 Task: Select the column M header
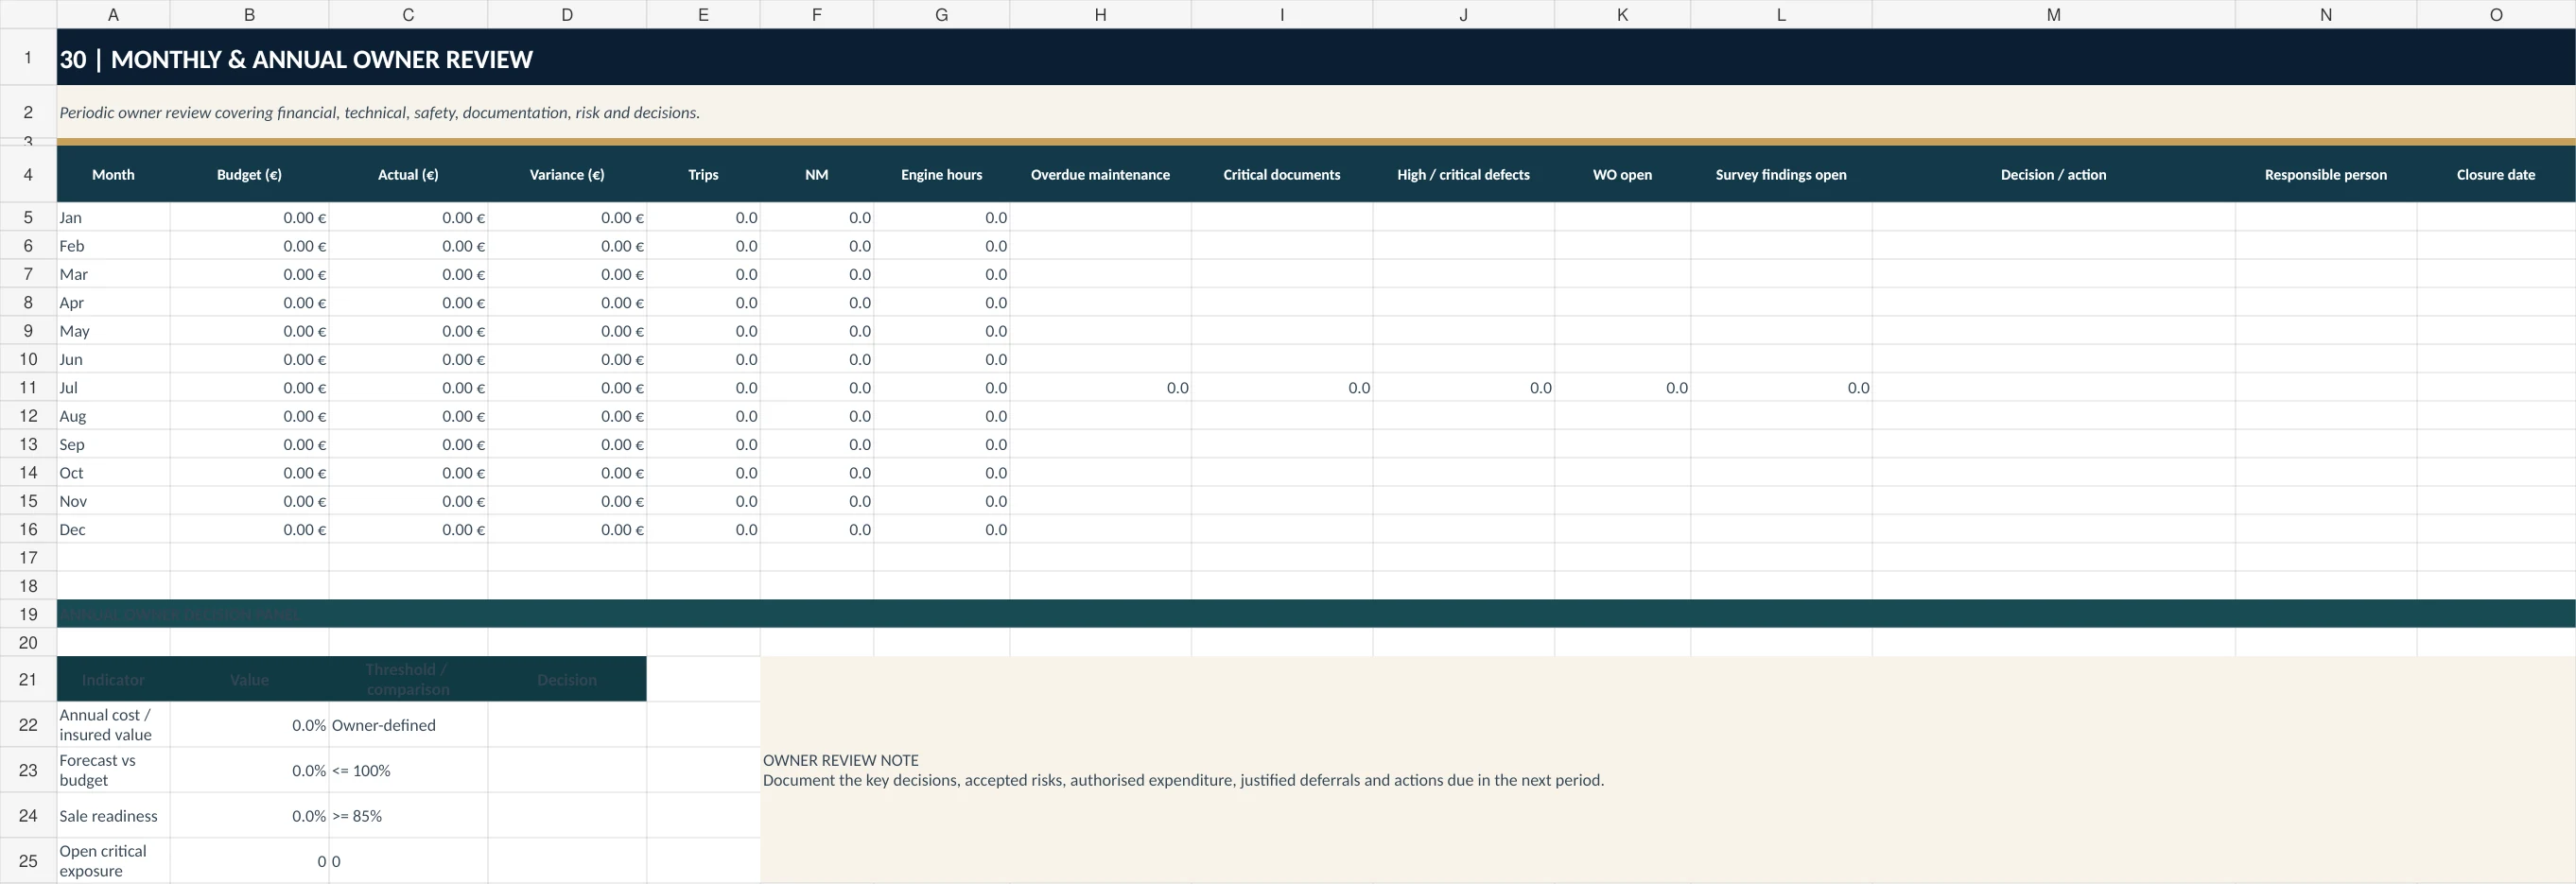coord(2053,14)
